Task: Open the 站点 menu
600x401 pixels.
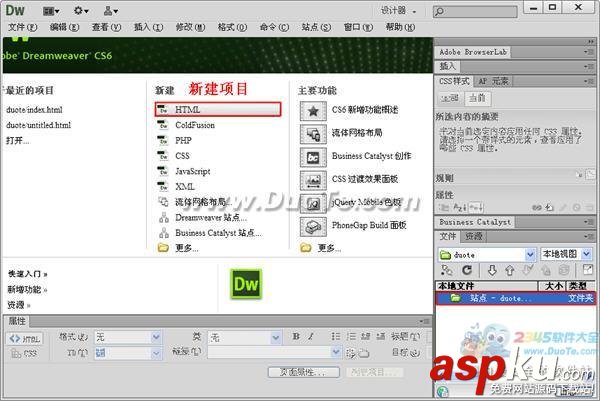Action: [x=316, y=27]
